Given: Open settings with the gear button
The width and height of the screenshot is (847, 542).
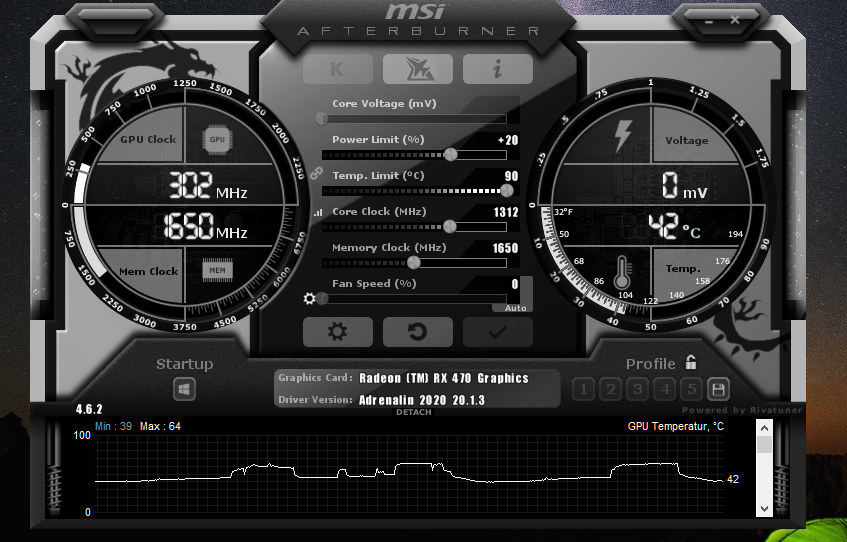Looking at the screenshot, I should click(338, 331).
